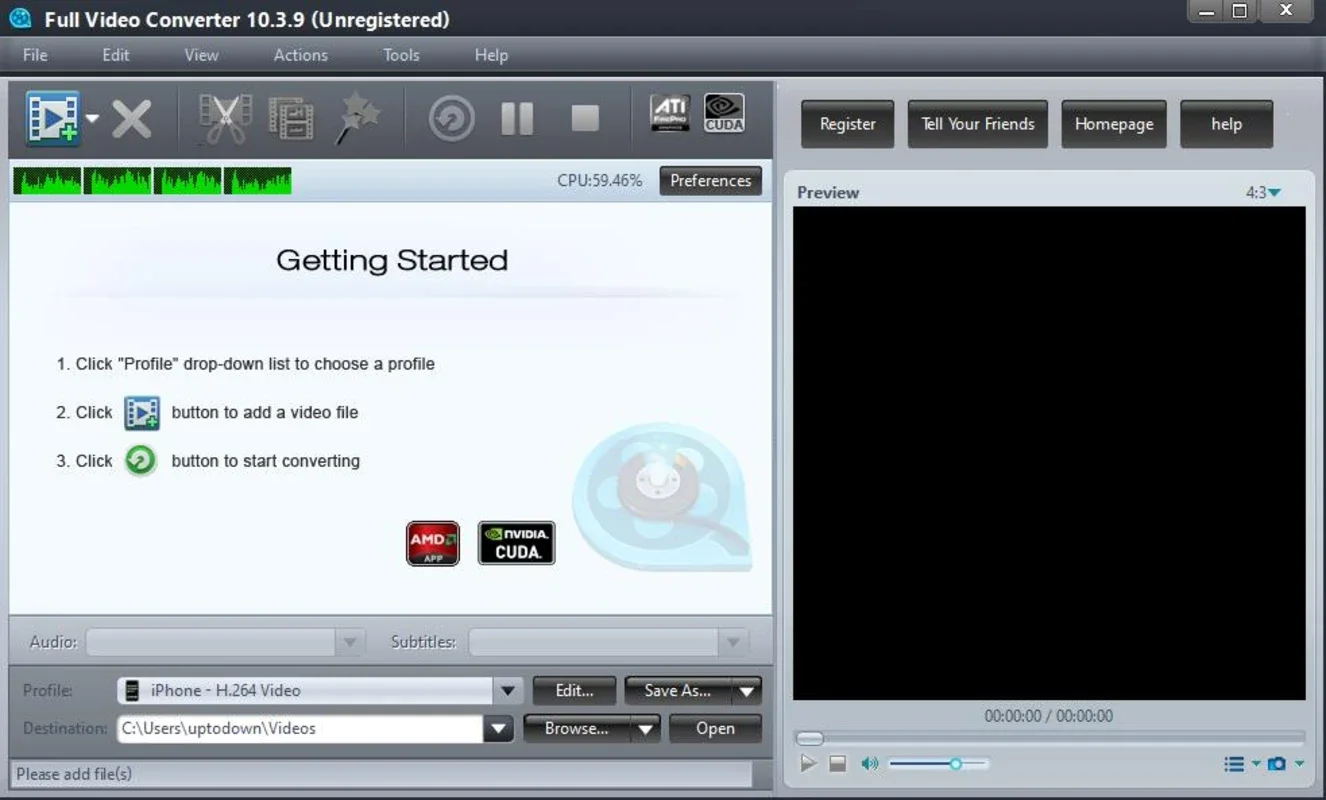This screenshot has height=800, width=1326.
Task: Click the Register button
Action: point(848,124)
